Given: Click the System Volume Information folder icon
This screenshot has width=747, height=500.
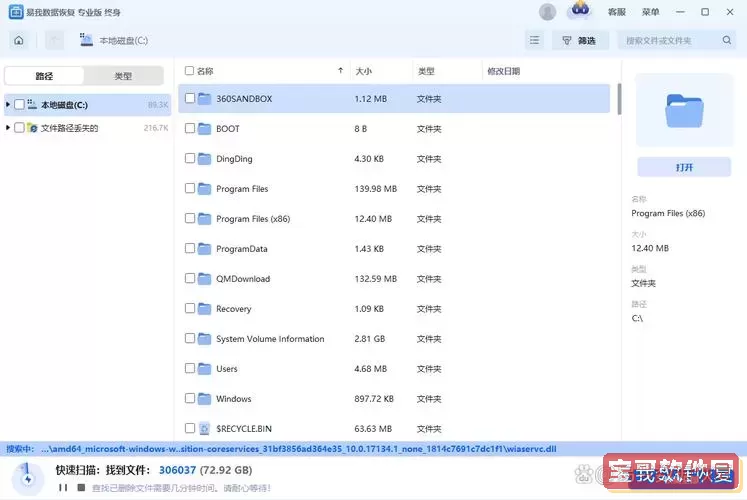Looking at the screenshot, I should click(x=204, y=339).
